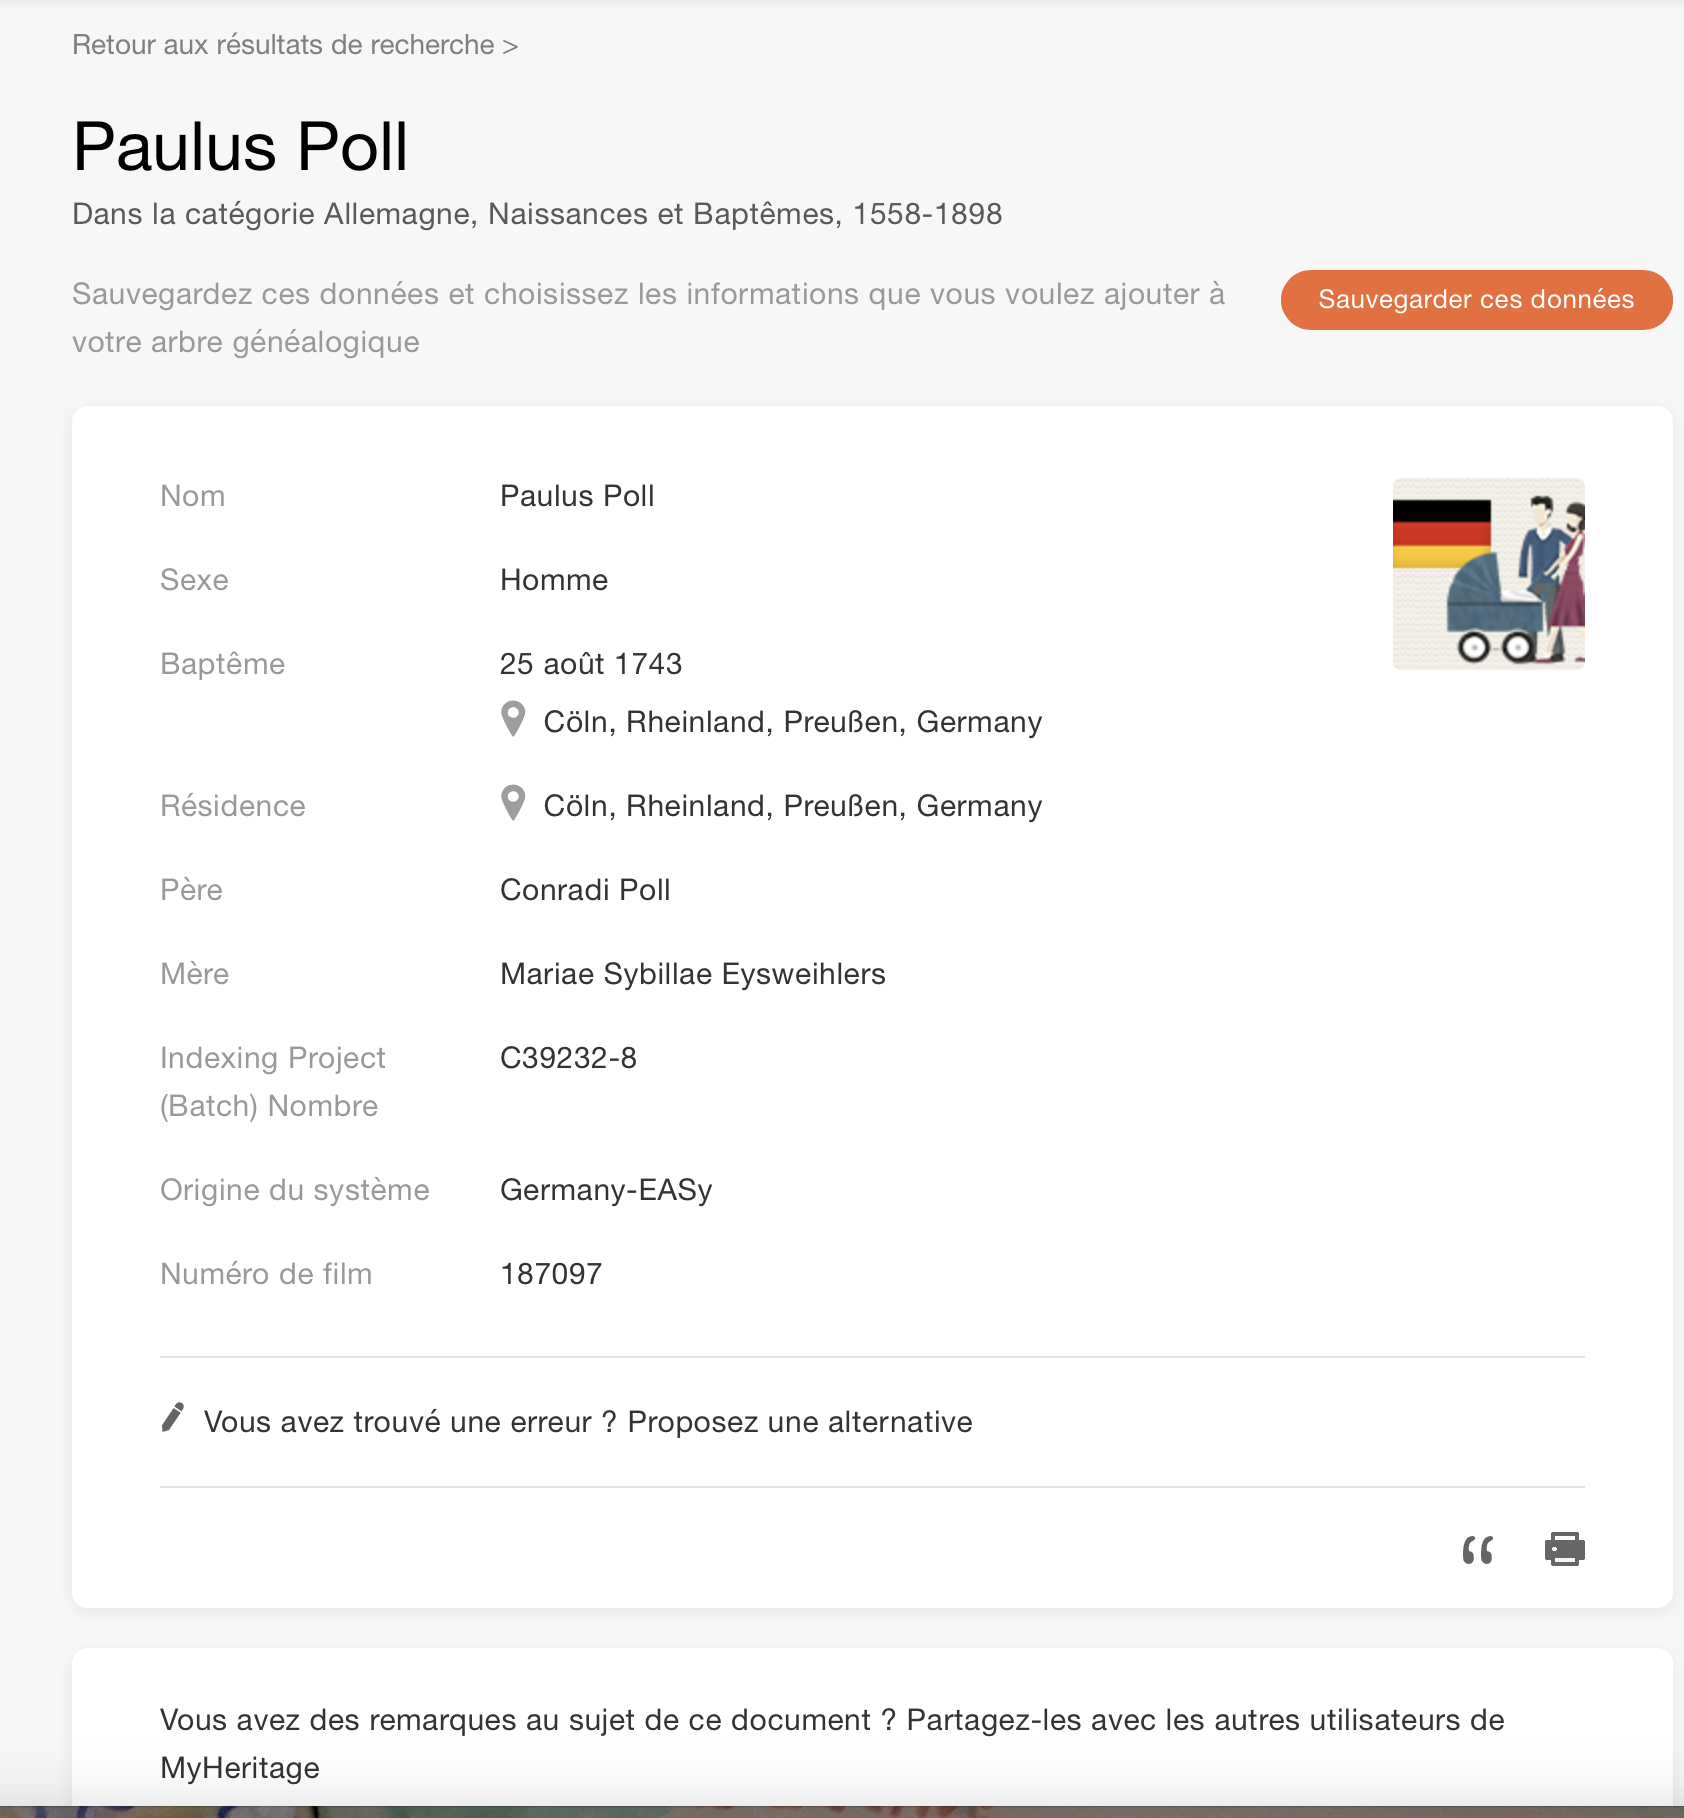Open mother Mariae Sybillae Eysweihlers' name
The height and width of the screenshot is (1818, 1684).
tap(692, 974)
